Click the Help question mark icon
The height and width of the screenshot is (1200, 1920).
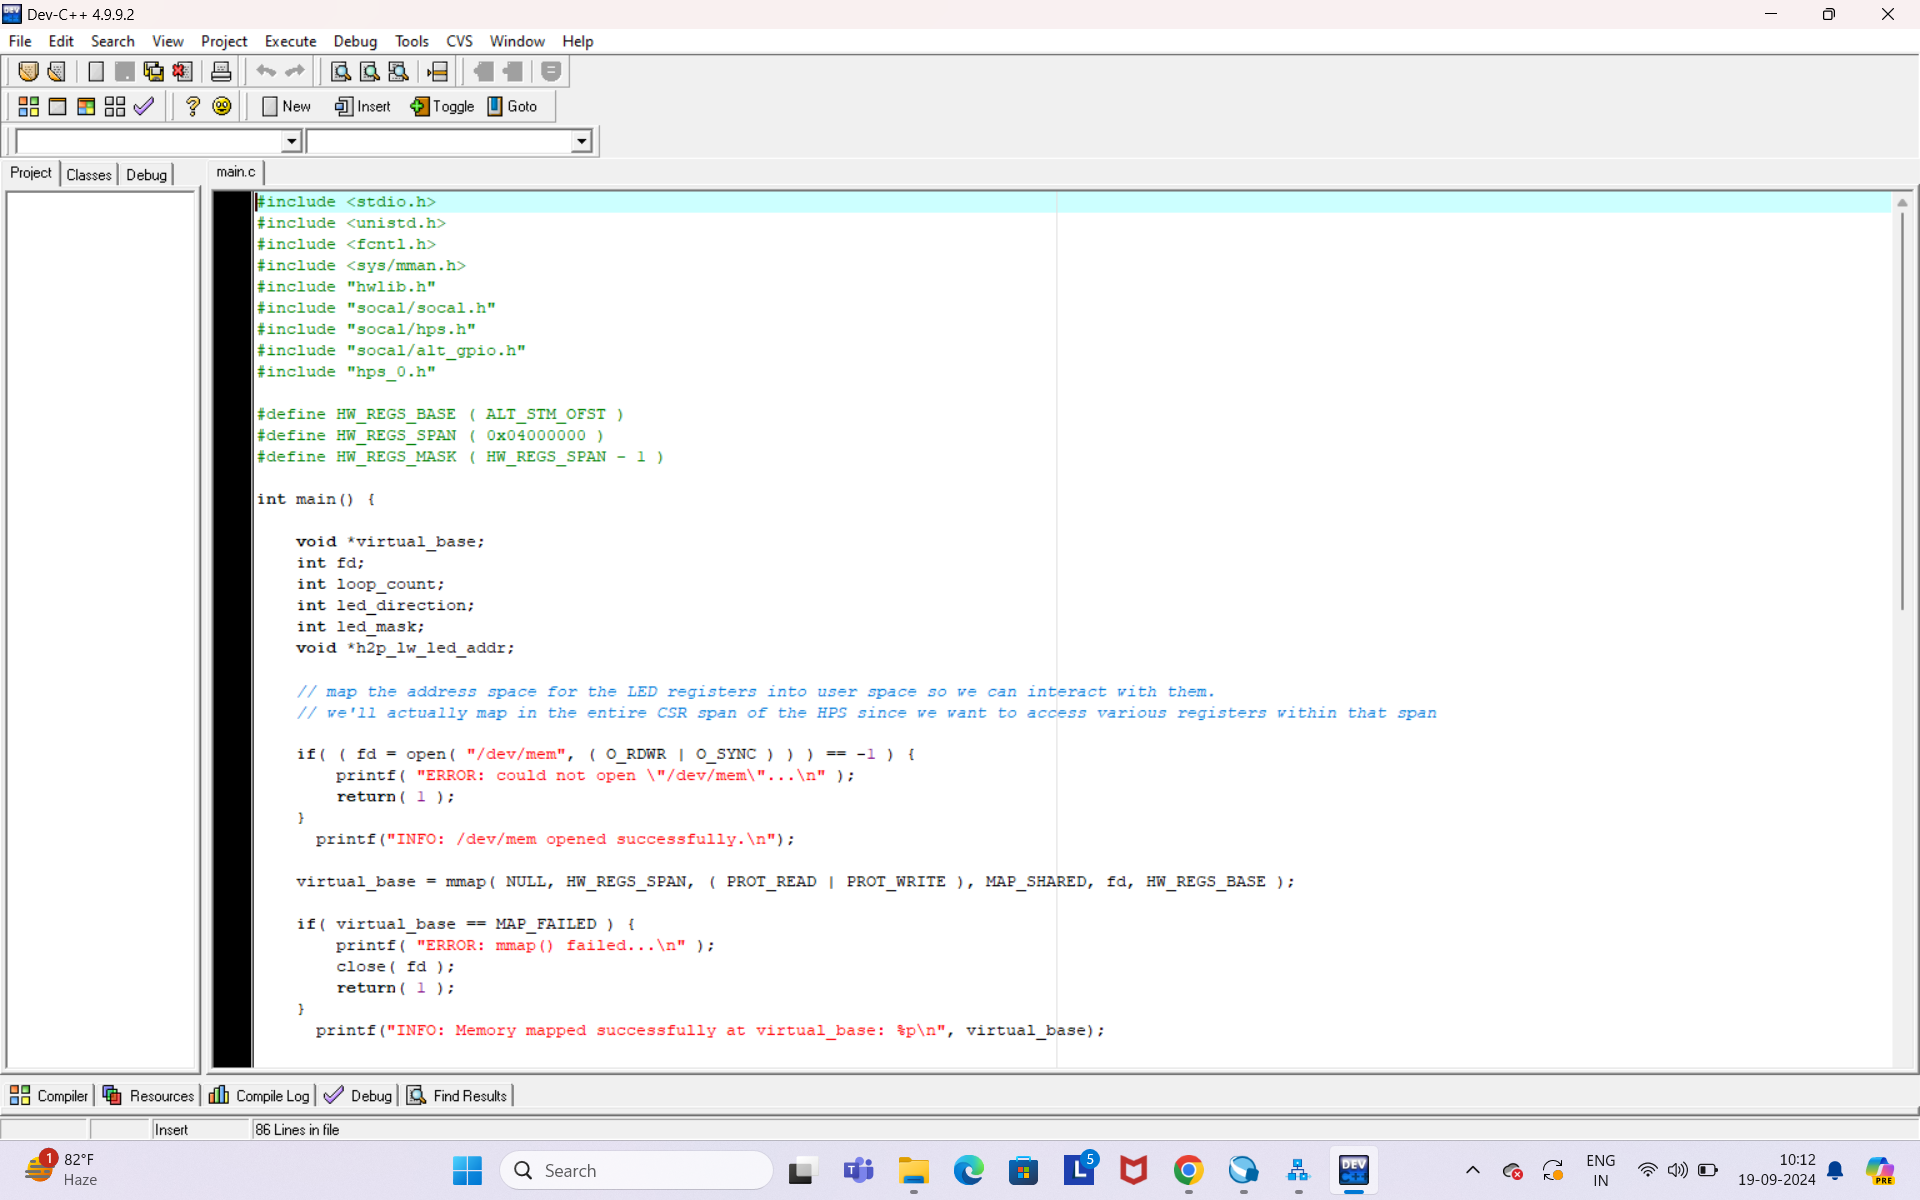(x=193, y=106)
